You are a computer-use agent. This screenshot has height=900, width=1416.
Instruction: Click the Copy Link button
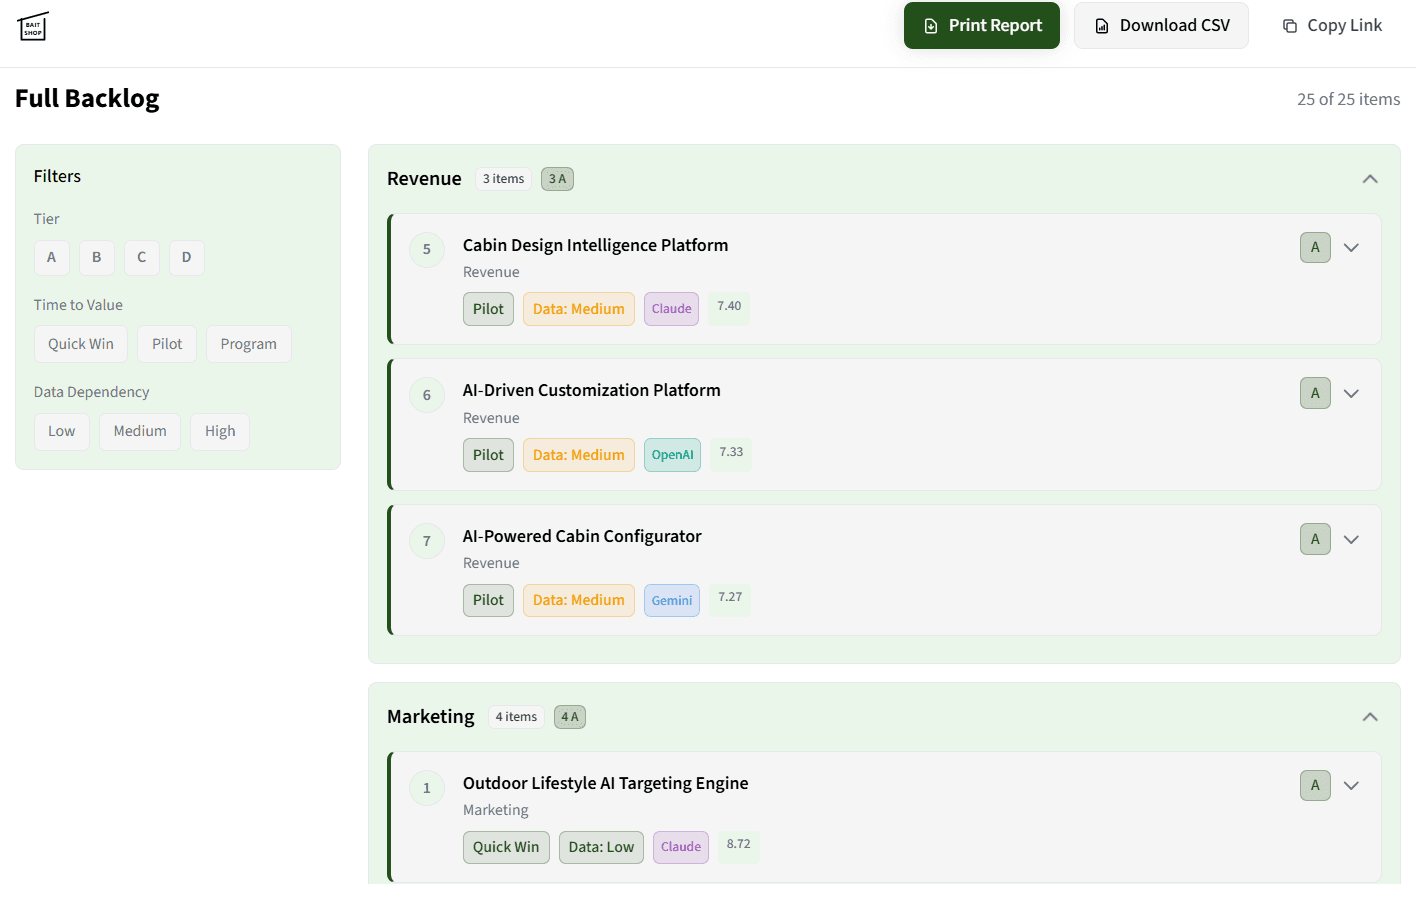(x=1331, y=25)
